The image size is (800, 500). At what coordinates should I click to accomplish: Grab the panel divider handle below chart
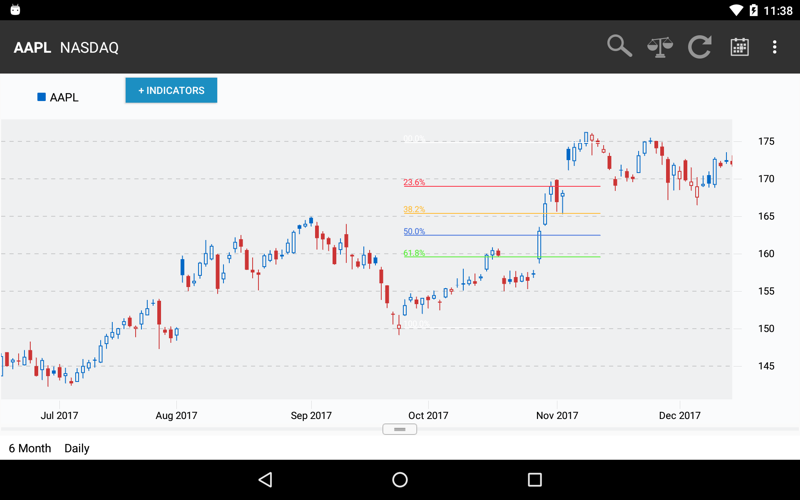click(x=399, y=429)
